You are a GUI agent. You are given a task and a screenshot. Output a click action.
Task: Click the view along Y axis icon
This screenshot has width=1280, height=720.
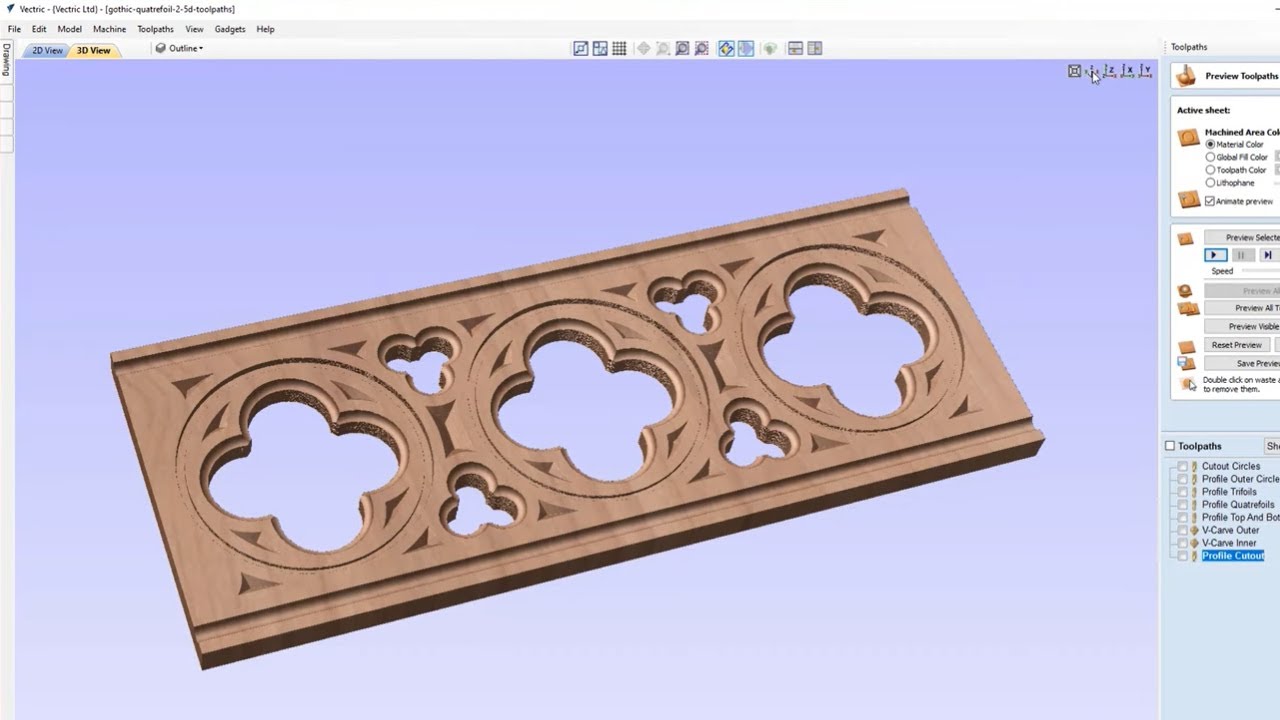point(1145,71)
